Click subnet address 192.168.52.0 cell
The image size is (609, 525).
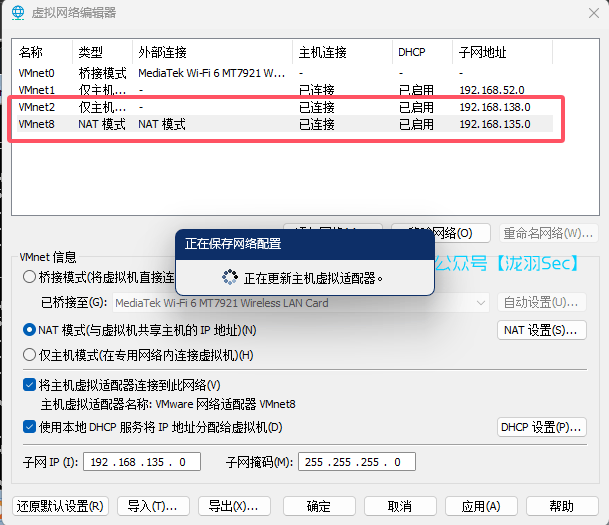point(492,90)
